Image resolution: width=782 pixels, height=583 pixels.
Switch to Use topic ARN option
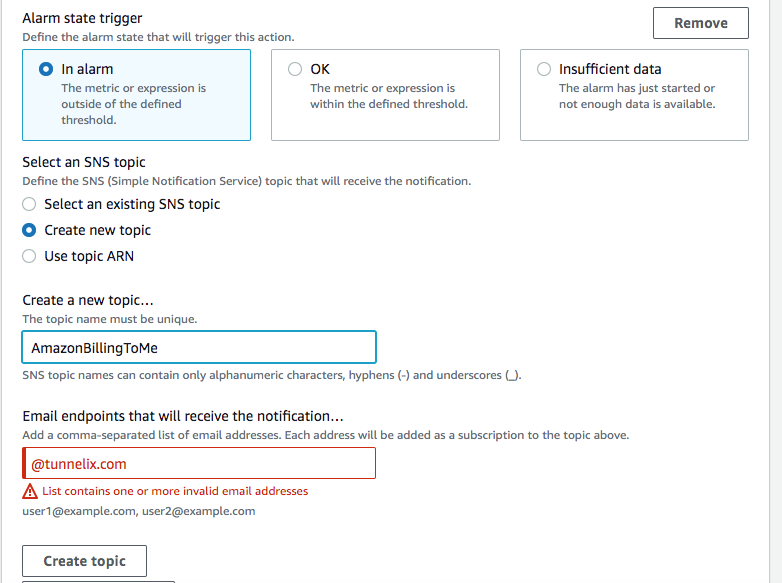pos(30,256)
